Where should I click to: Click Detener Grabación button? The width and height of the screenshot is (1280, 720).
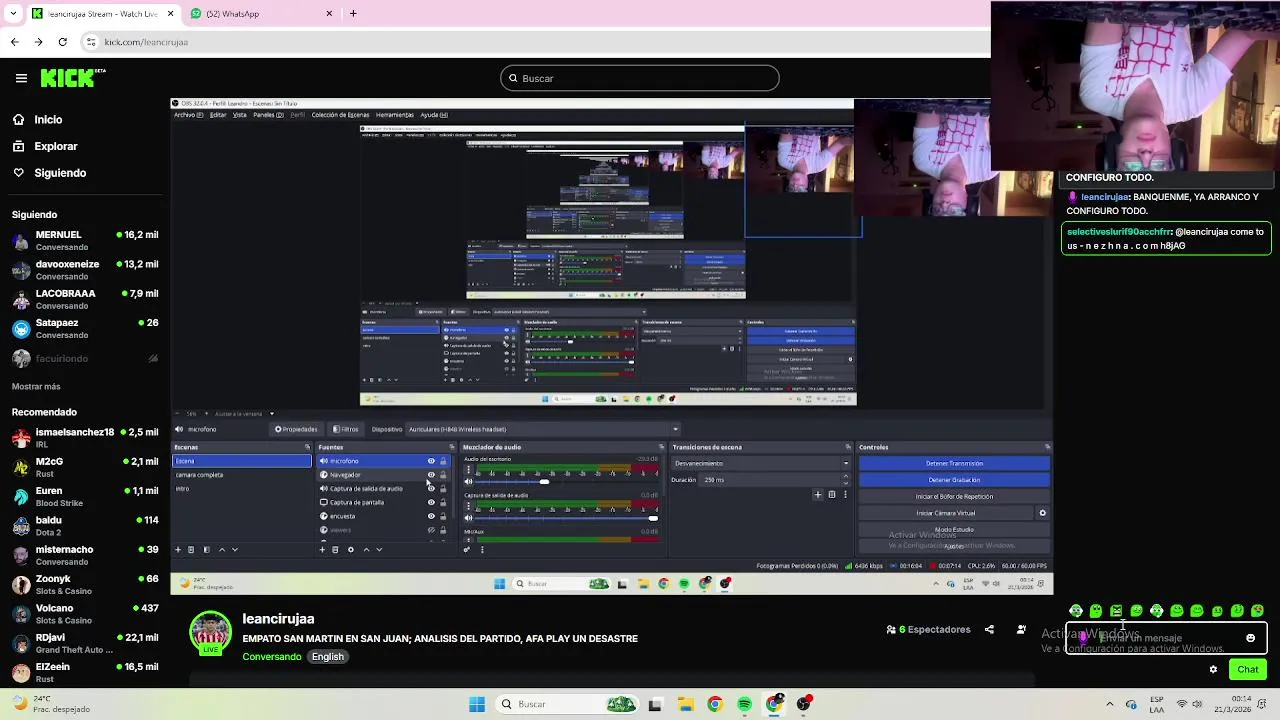(954, 480)
